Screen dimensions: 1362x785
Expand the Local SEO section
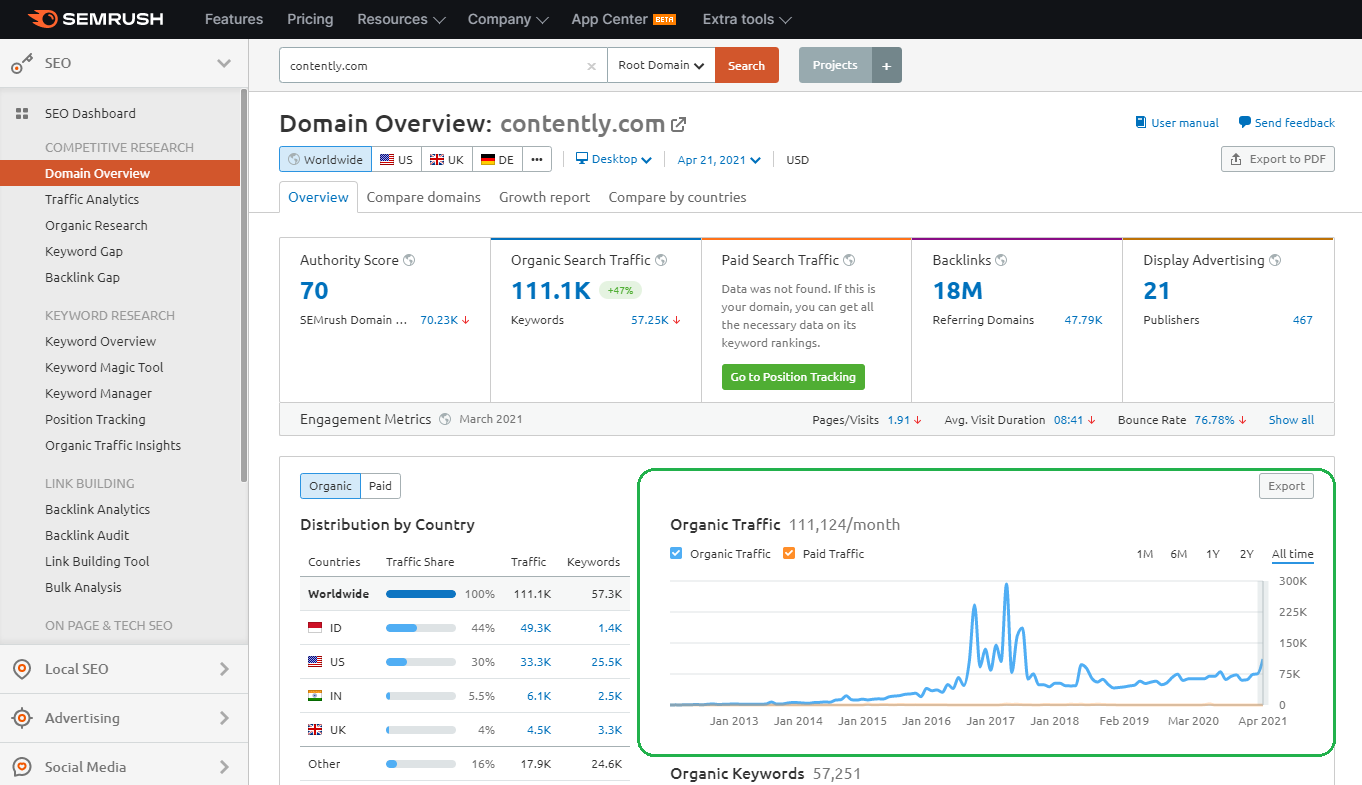(224, 669)
